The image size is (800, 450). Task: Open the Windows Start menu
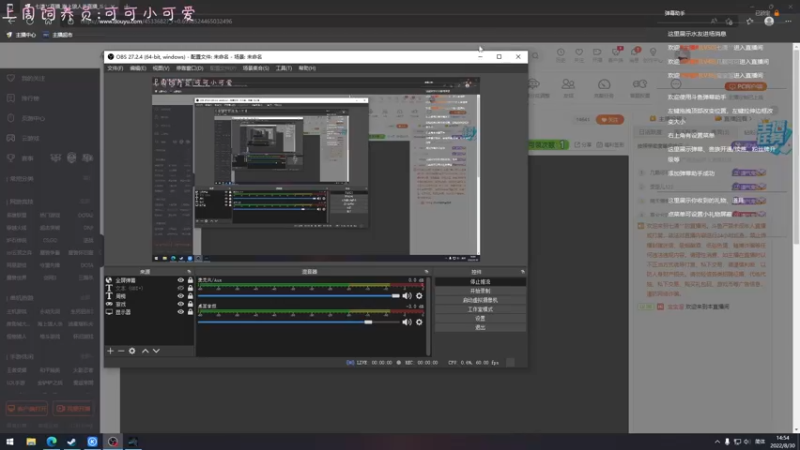click(x=10, y=442)
